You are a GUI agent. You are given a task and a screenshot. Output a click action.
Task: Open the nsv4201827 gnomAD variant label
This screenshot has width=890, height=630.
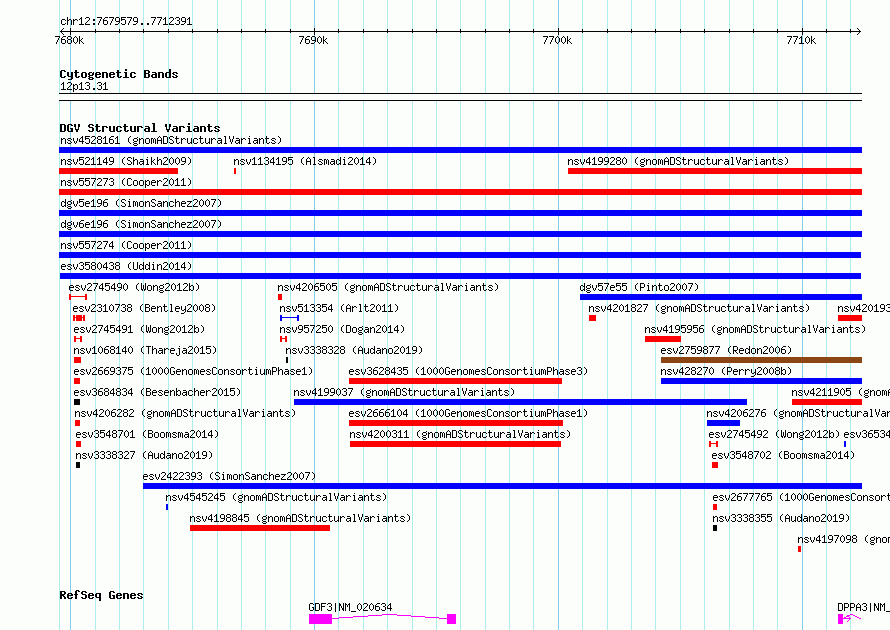[699, 308]
